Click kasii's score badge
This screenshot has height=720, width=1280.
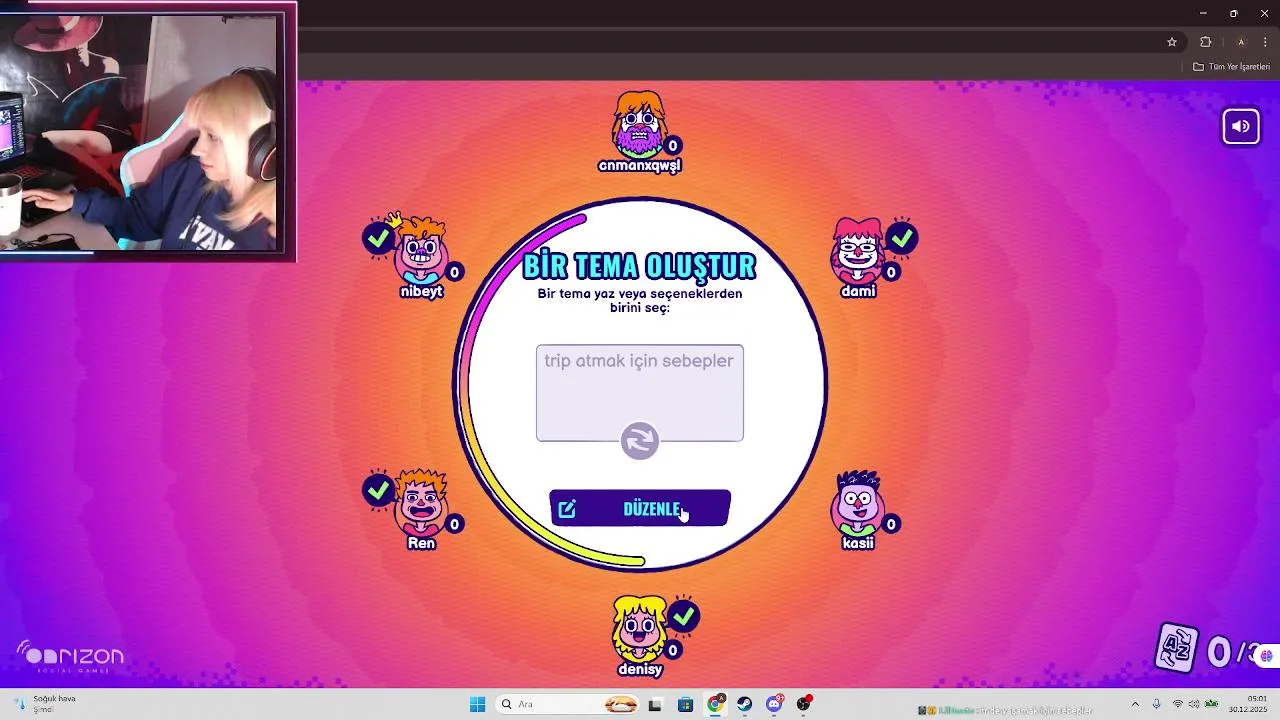pos(891,524)
